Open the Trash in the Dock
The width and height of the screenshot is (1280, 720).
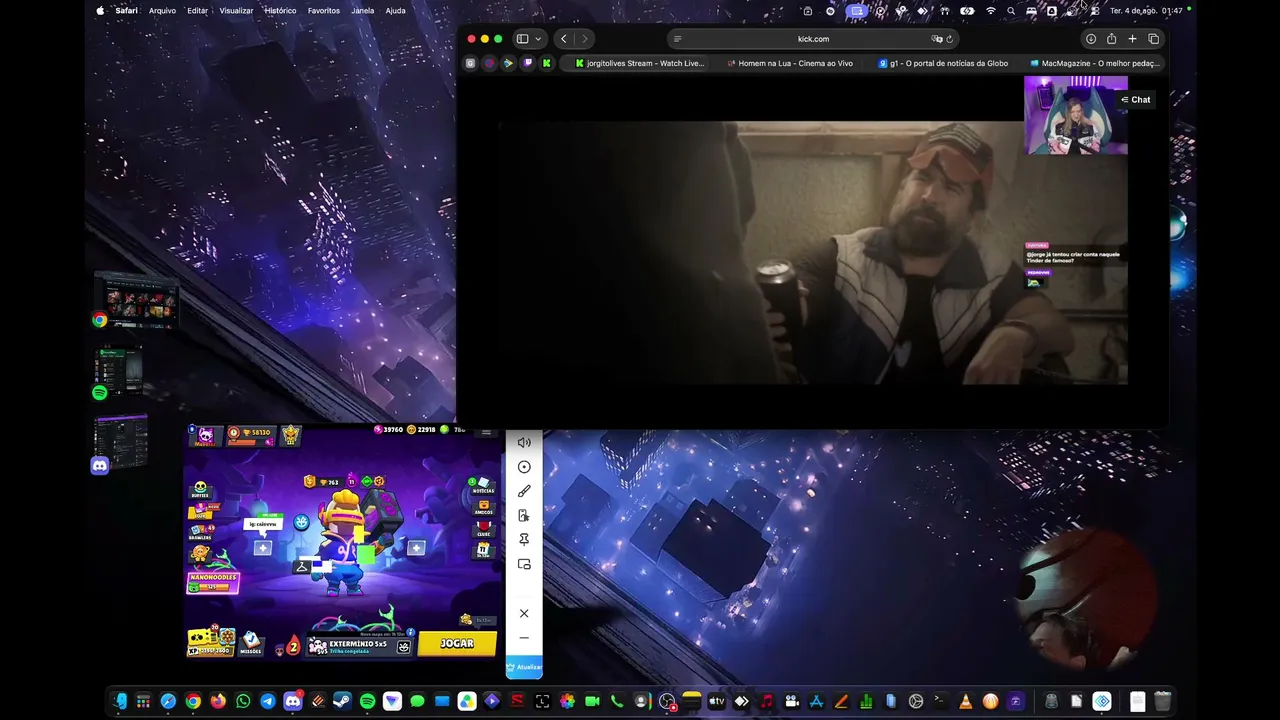coord(1162,702)
